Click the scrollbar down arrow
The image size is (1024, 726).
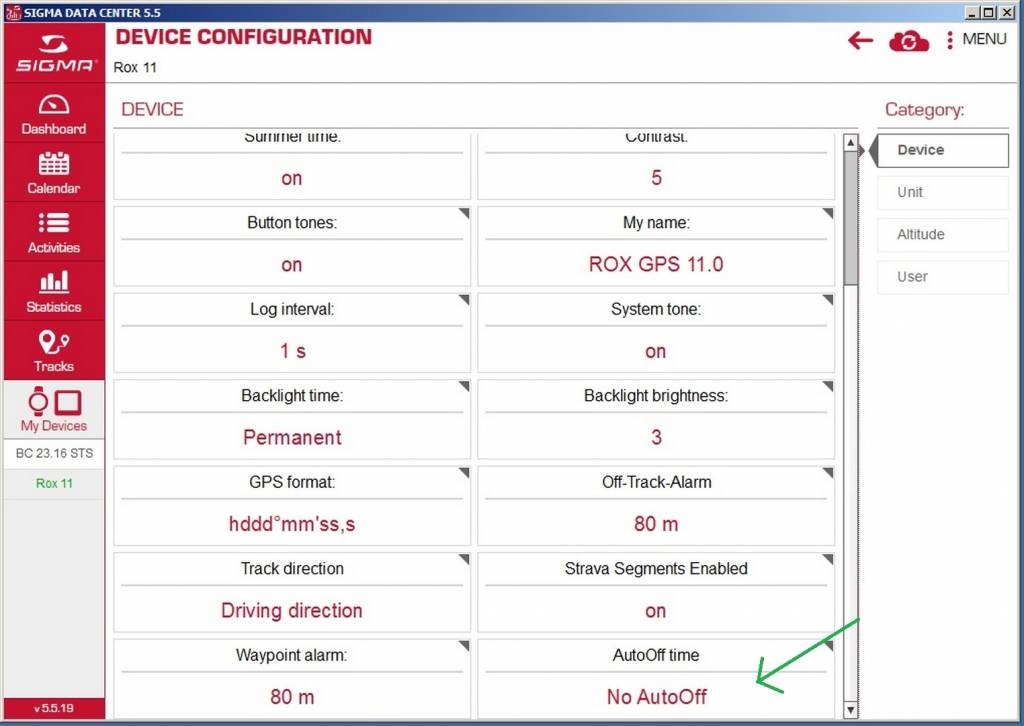(851, 710)
